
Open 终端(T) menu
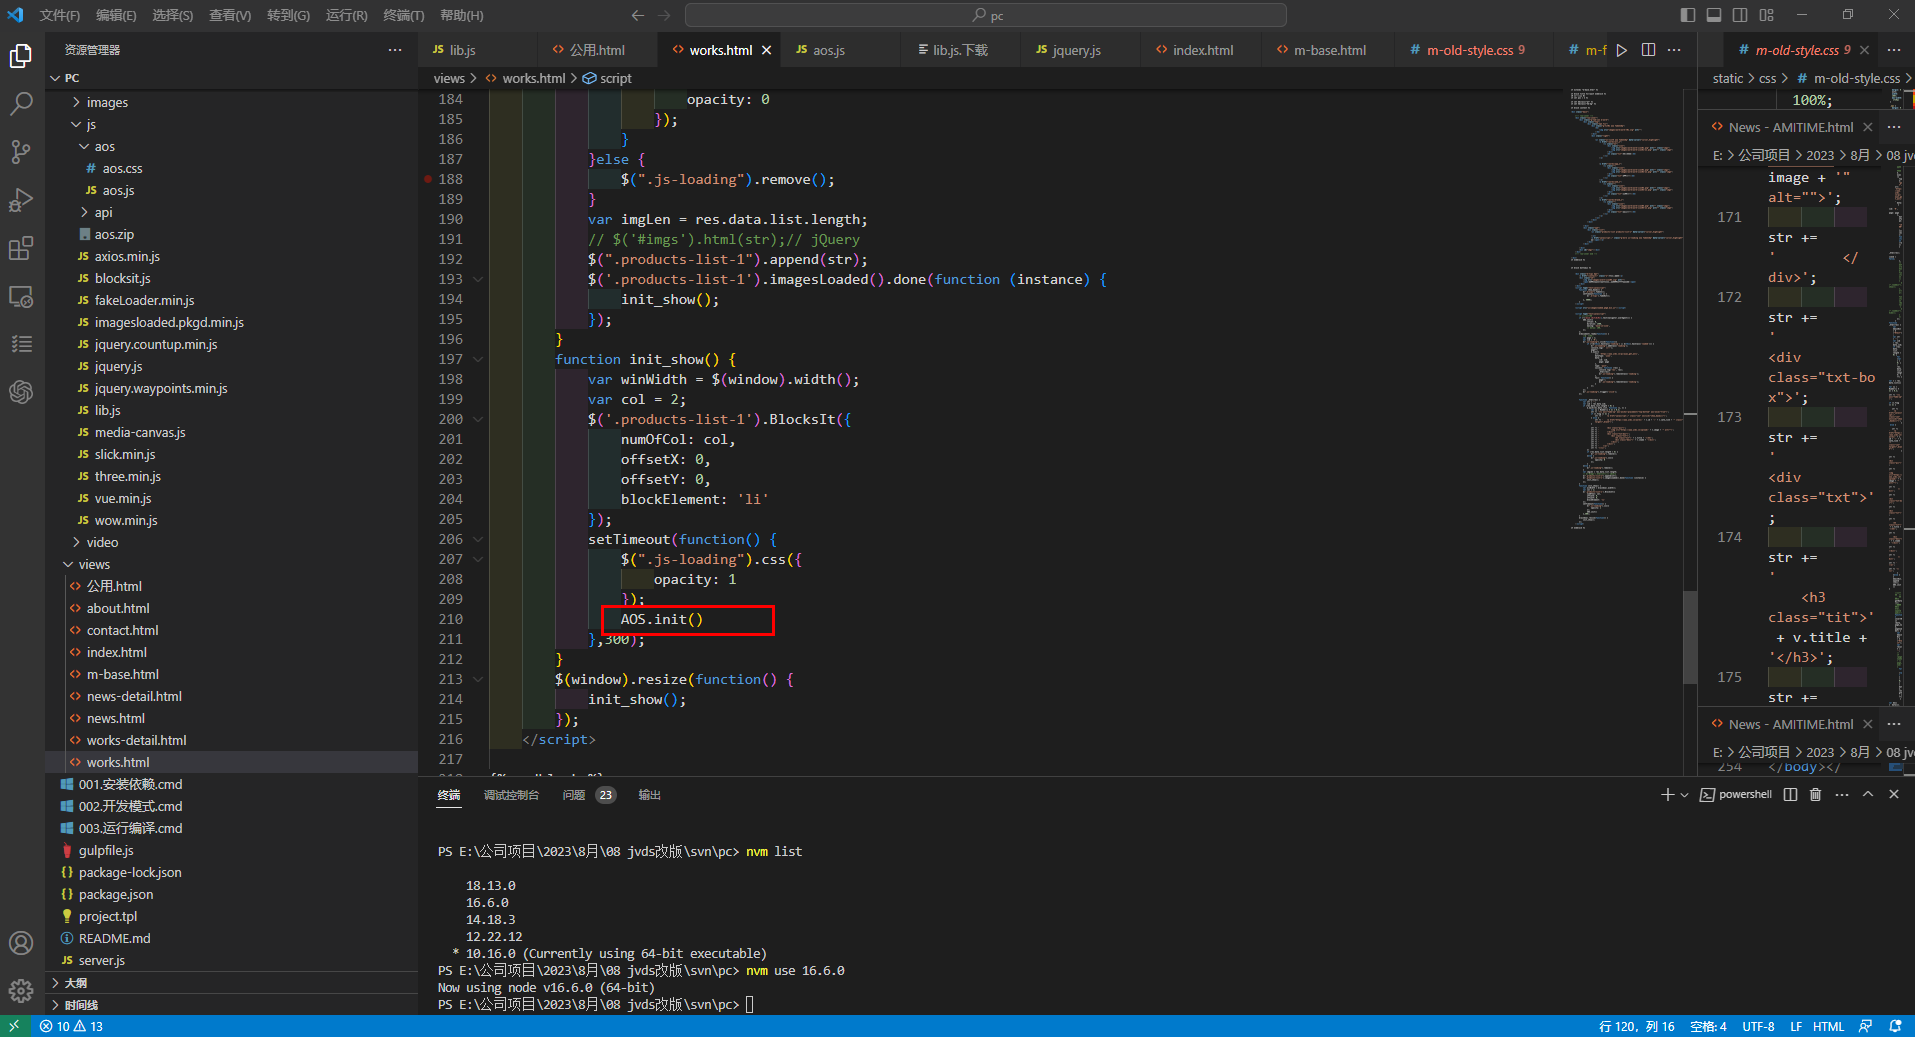[404, 15]
